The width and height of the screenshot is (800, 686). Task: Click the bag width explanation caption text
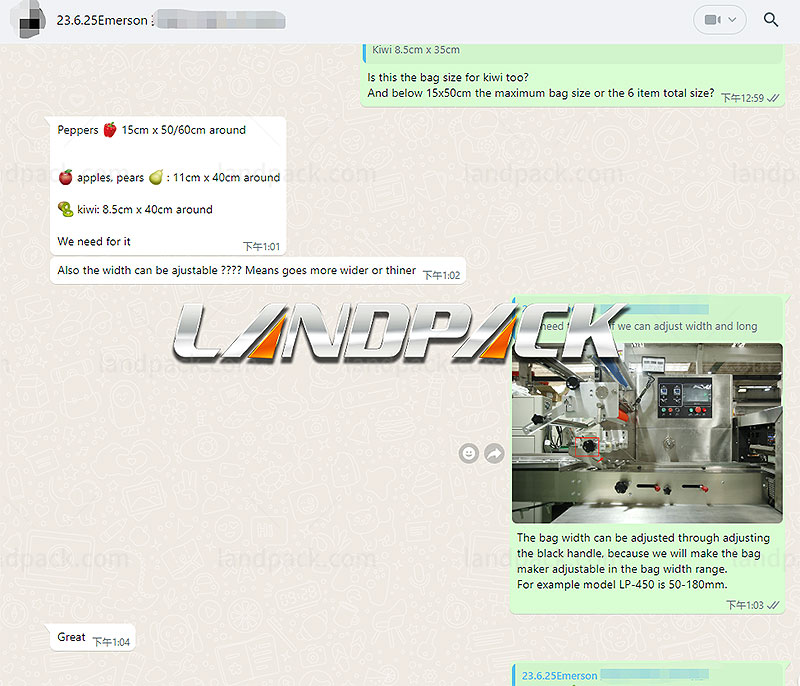pyautogui.click(x=621, y=561)
